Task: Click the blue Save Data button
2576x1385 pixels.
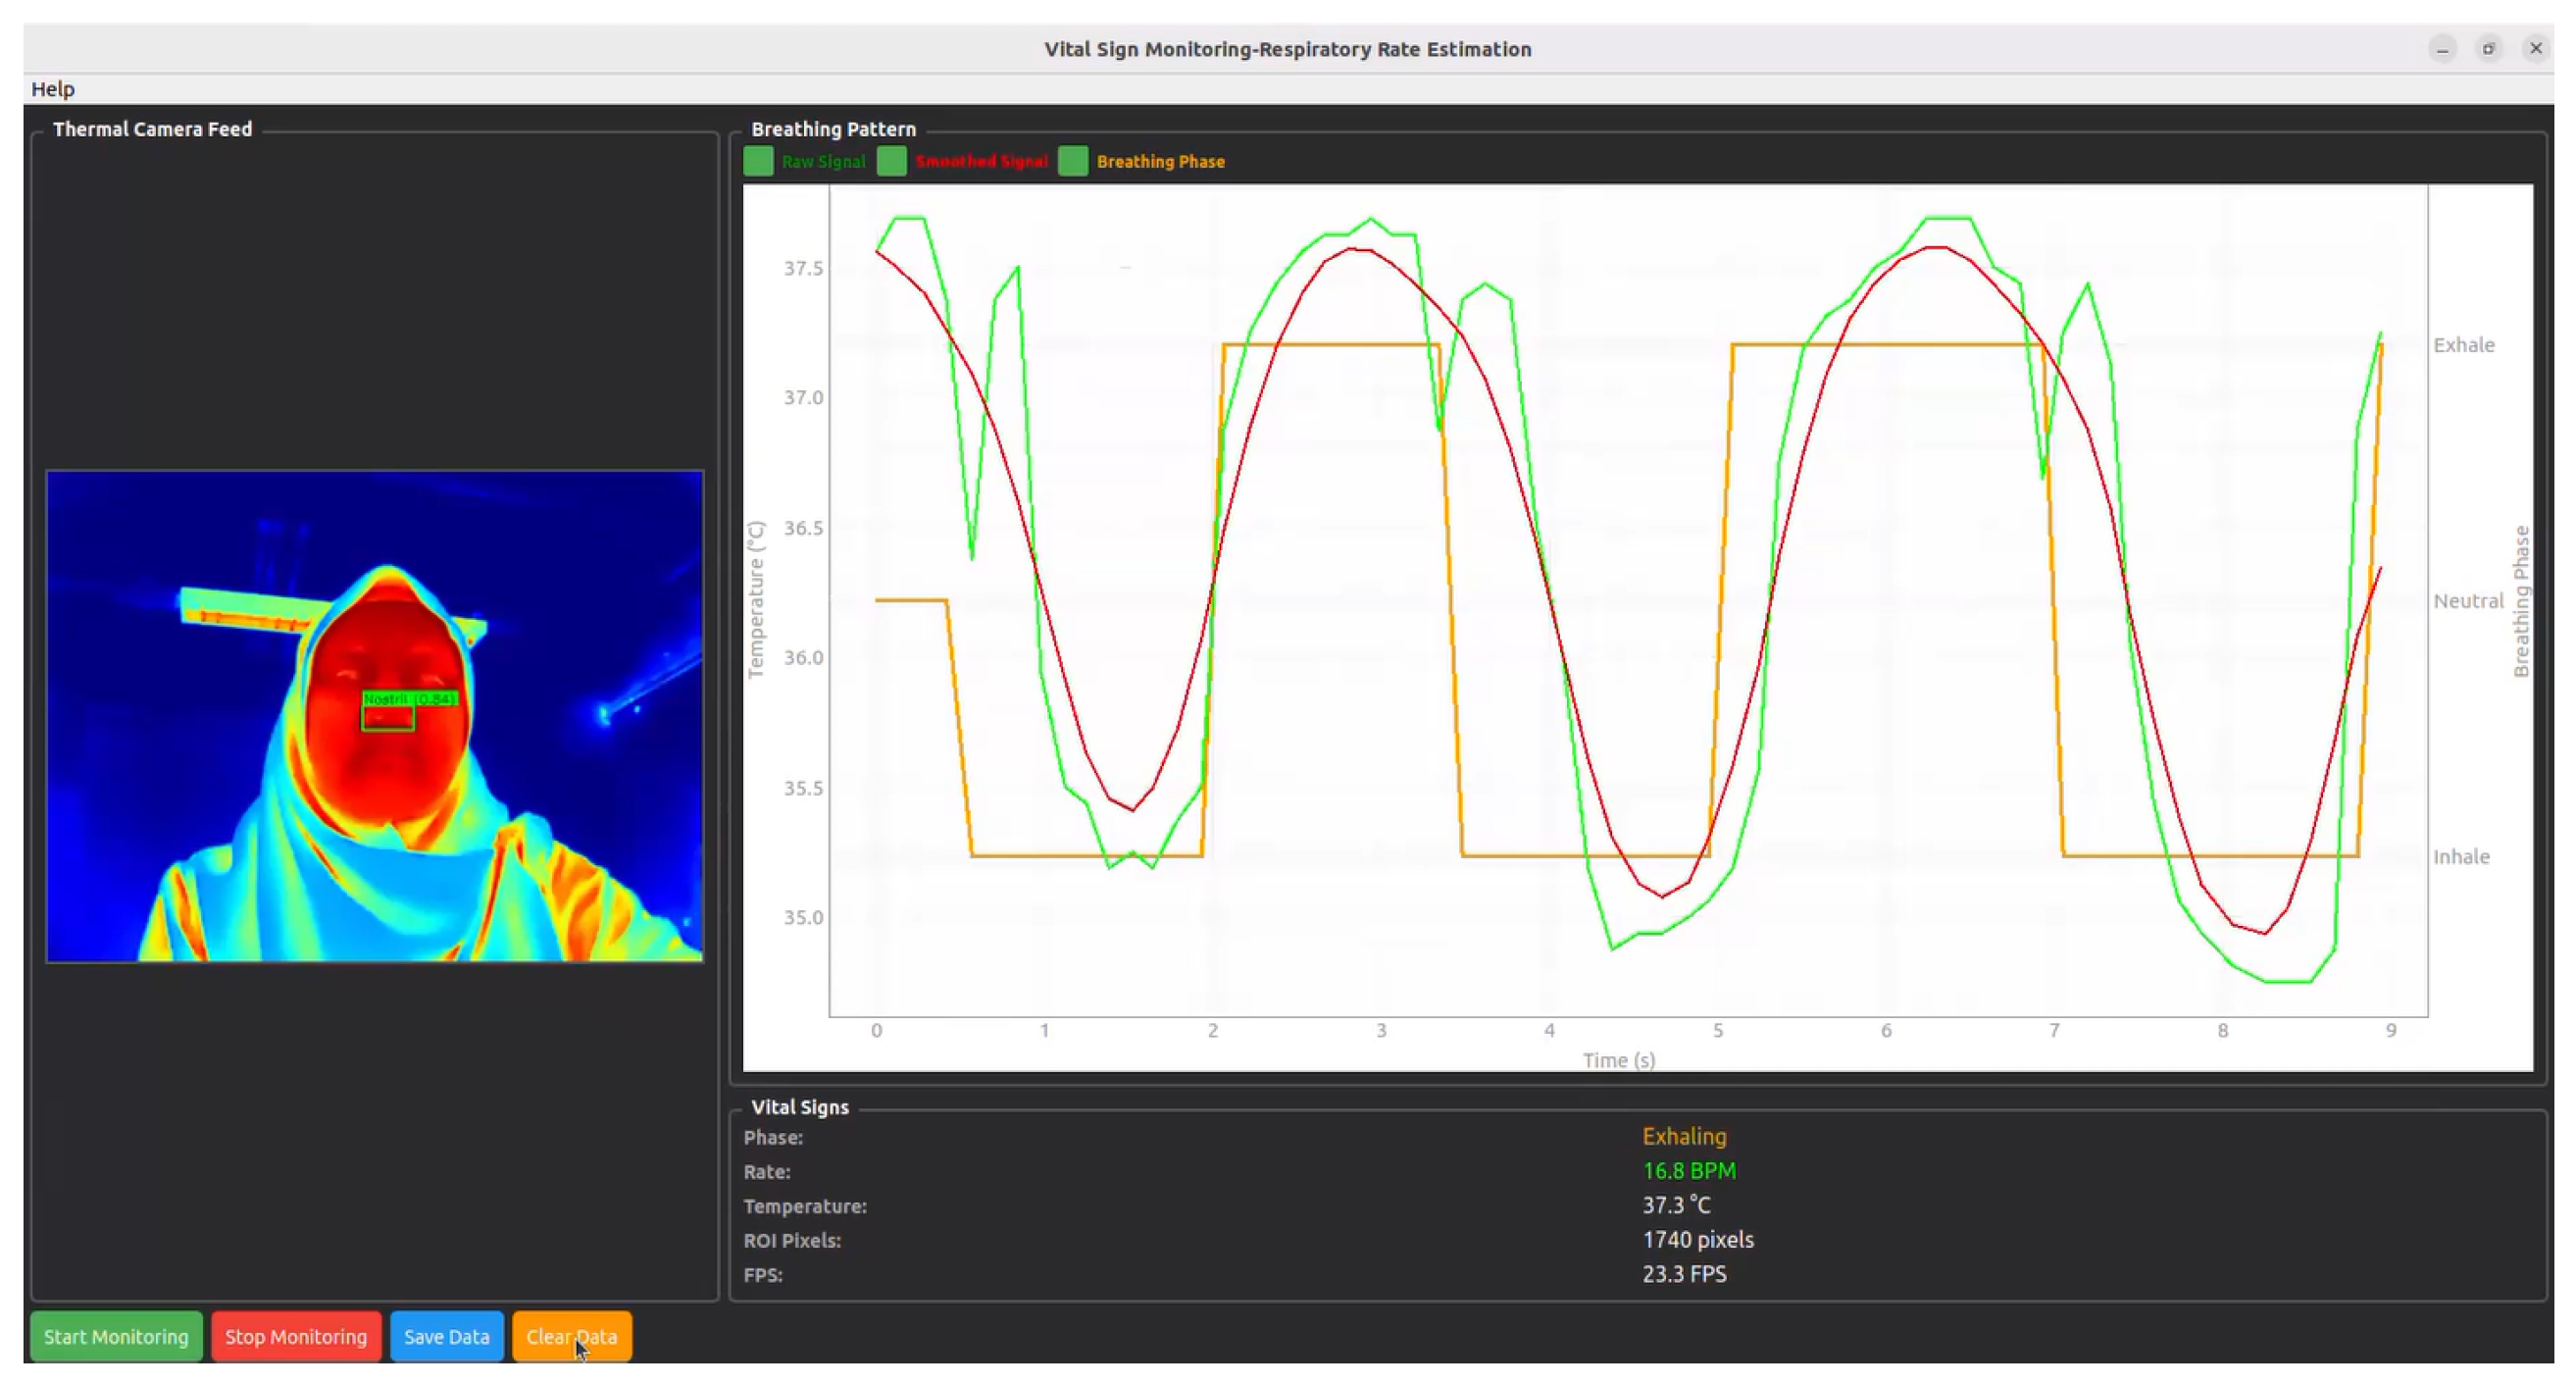Action: pos(446,1336)
